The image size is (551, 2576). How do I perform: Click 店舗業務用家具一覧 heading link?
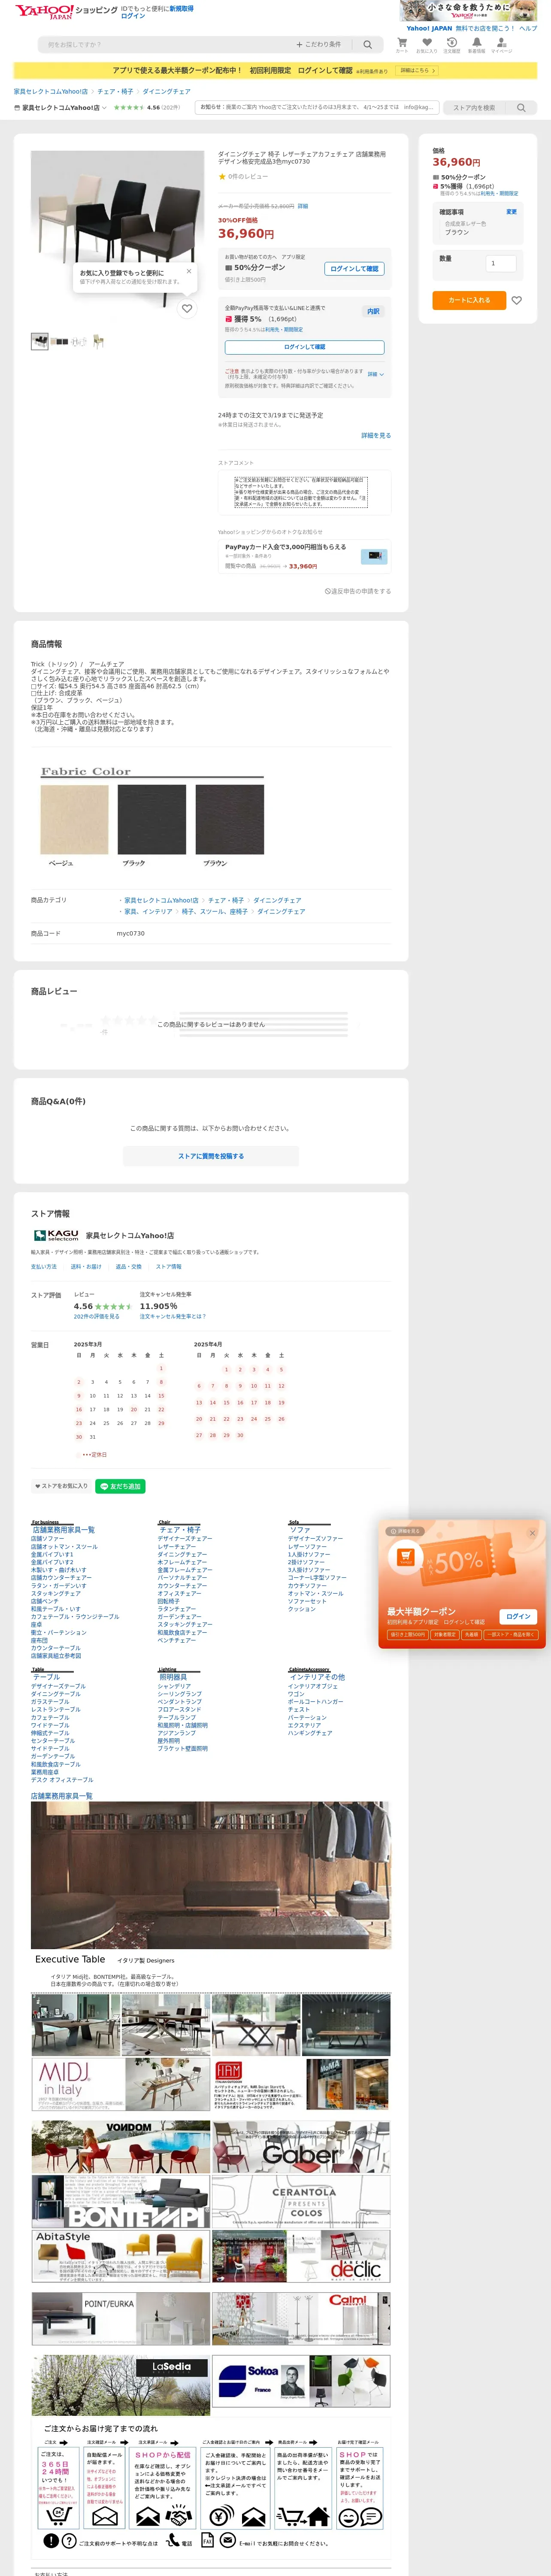coord(61,1796)
